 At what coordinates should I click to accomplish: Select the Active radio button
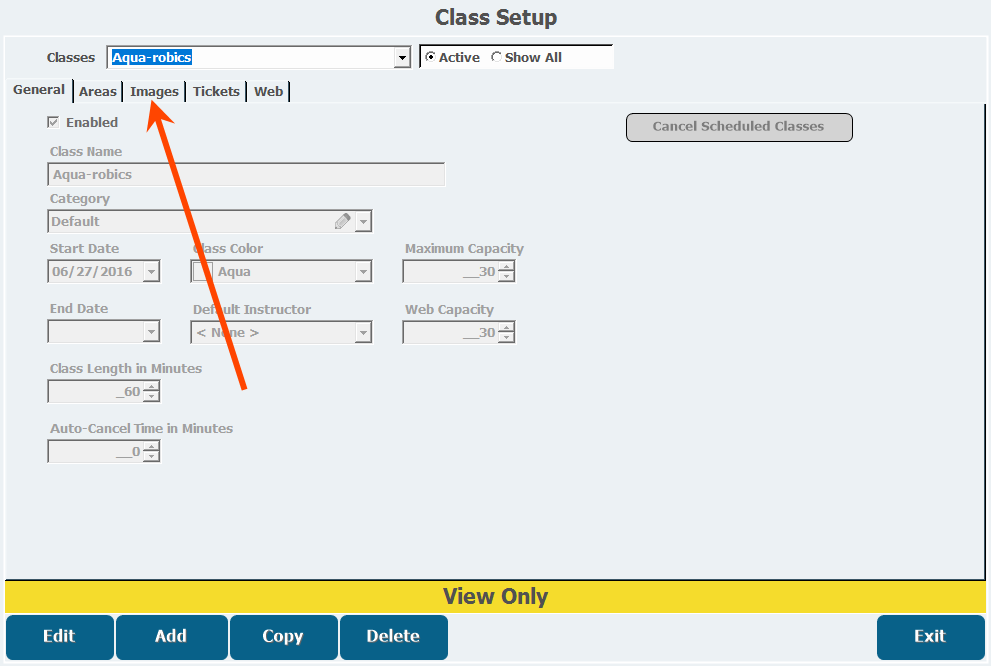pos(430,57)
